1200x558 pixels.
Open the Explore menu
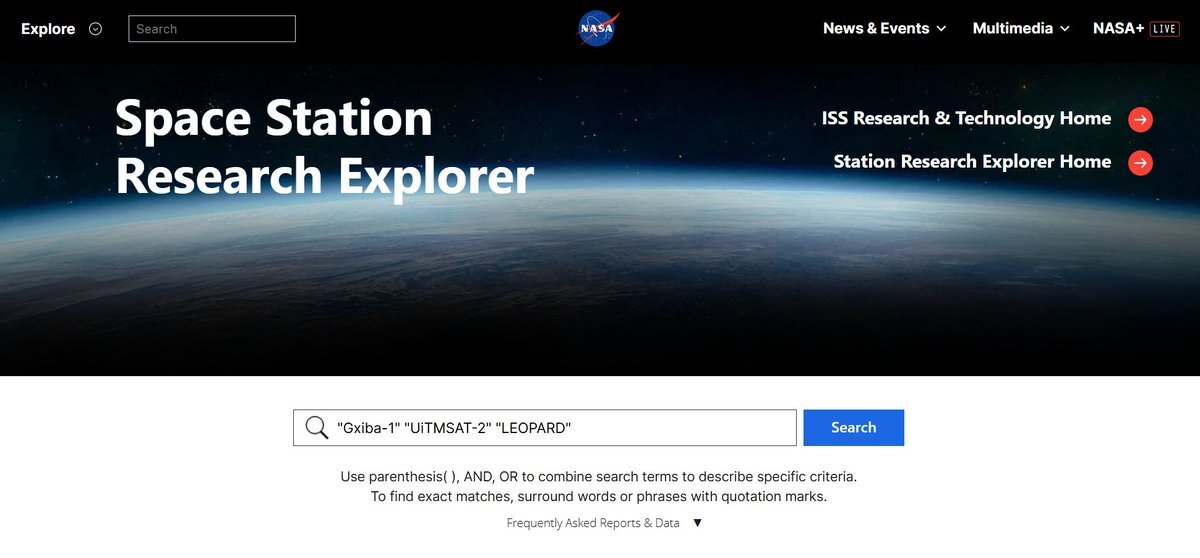pyautogui.click(x=48, y=29)
